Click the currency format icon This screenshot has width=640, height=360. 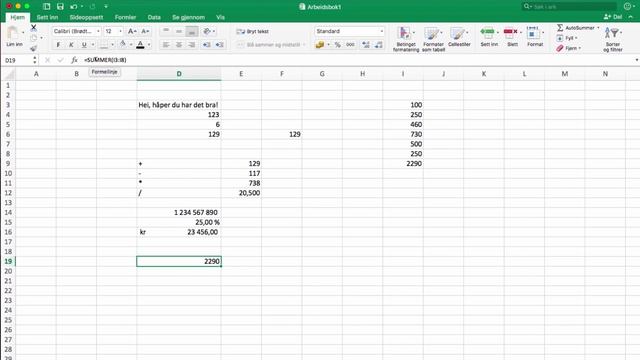320,45
